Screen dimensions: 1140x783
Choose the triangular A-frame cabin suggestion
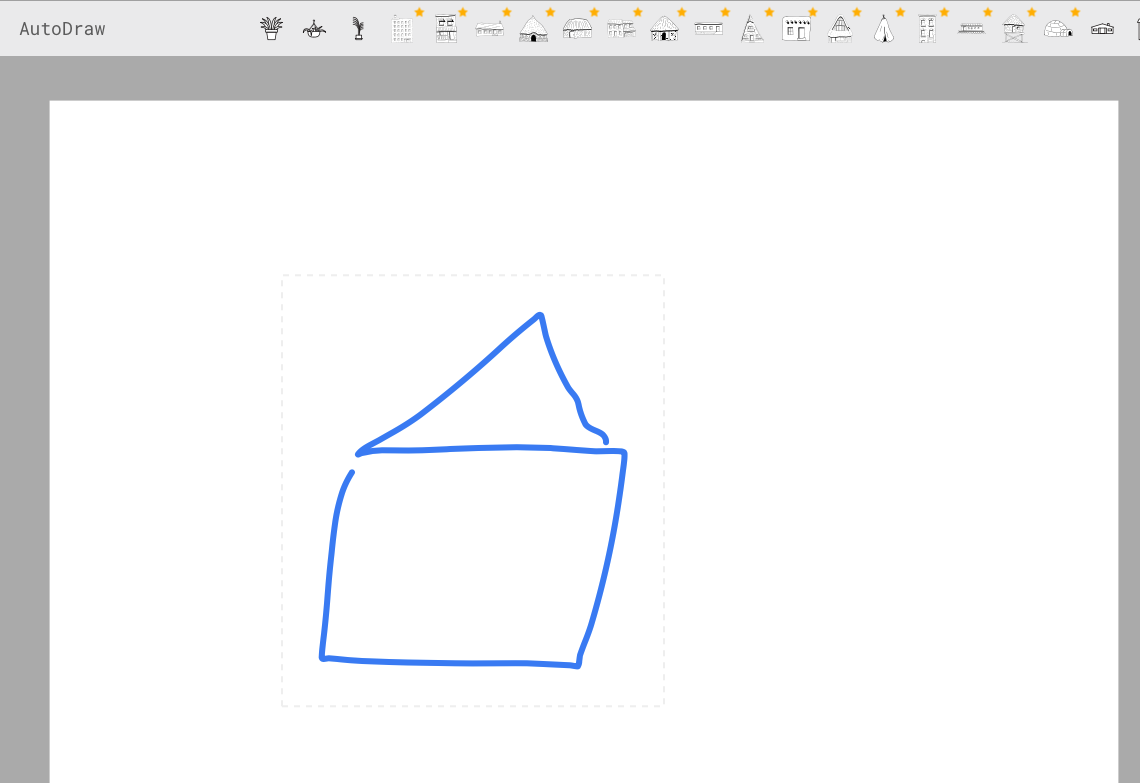pos(752,28)
